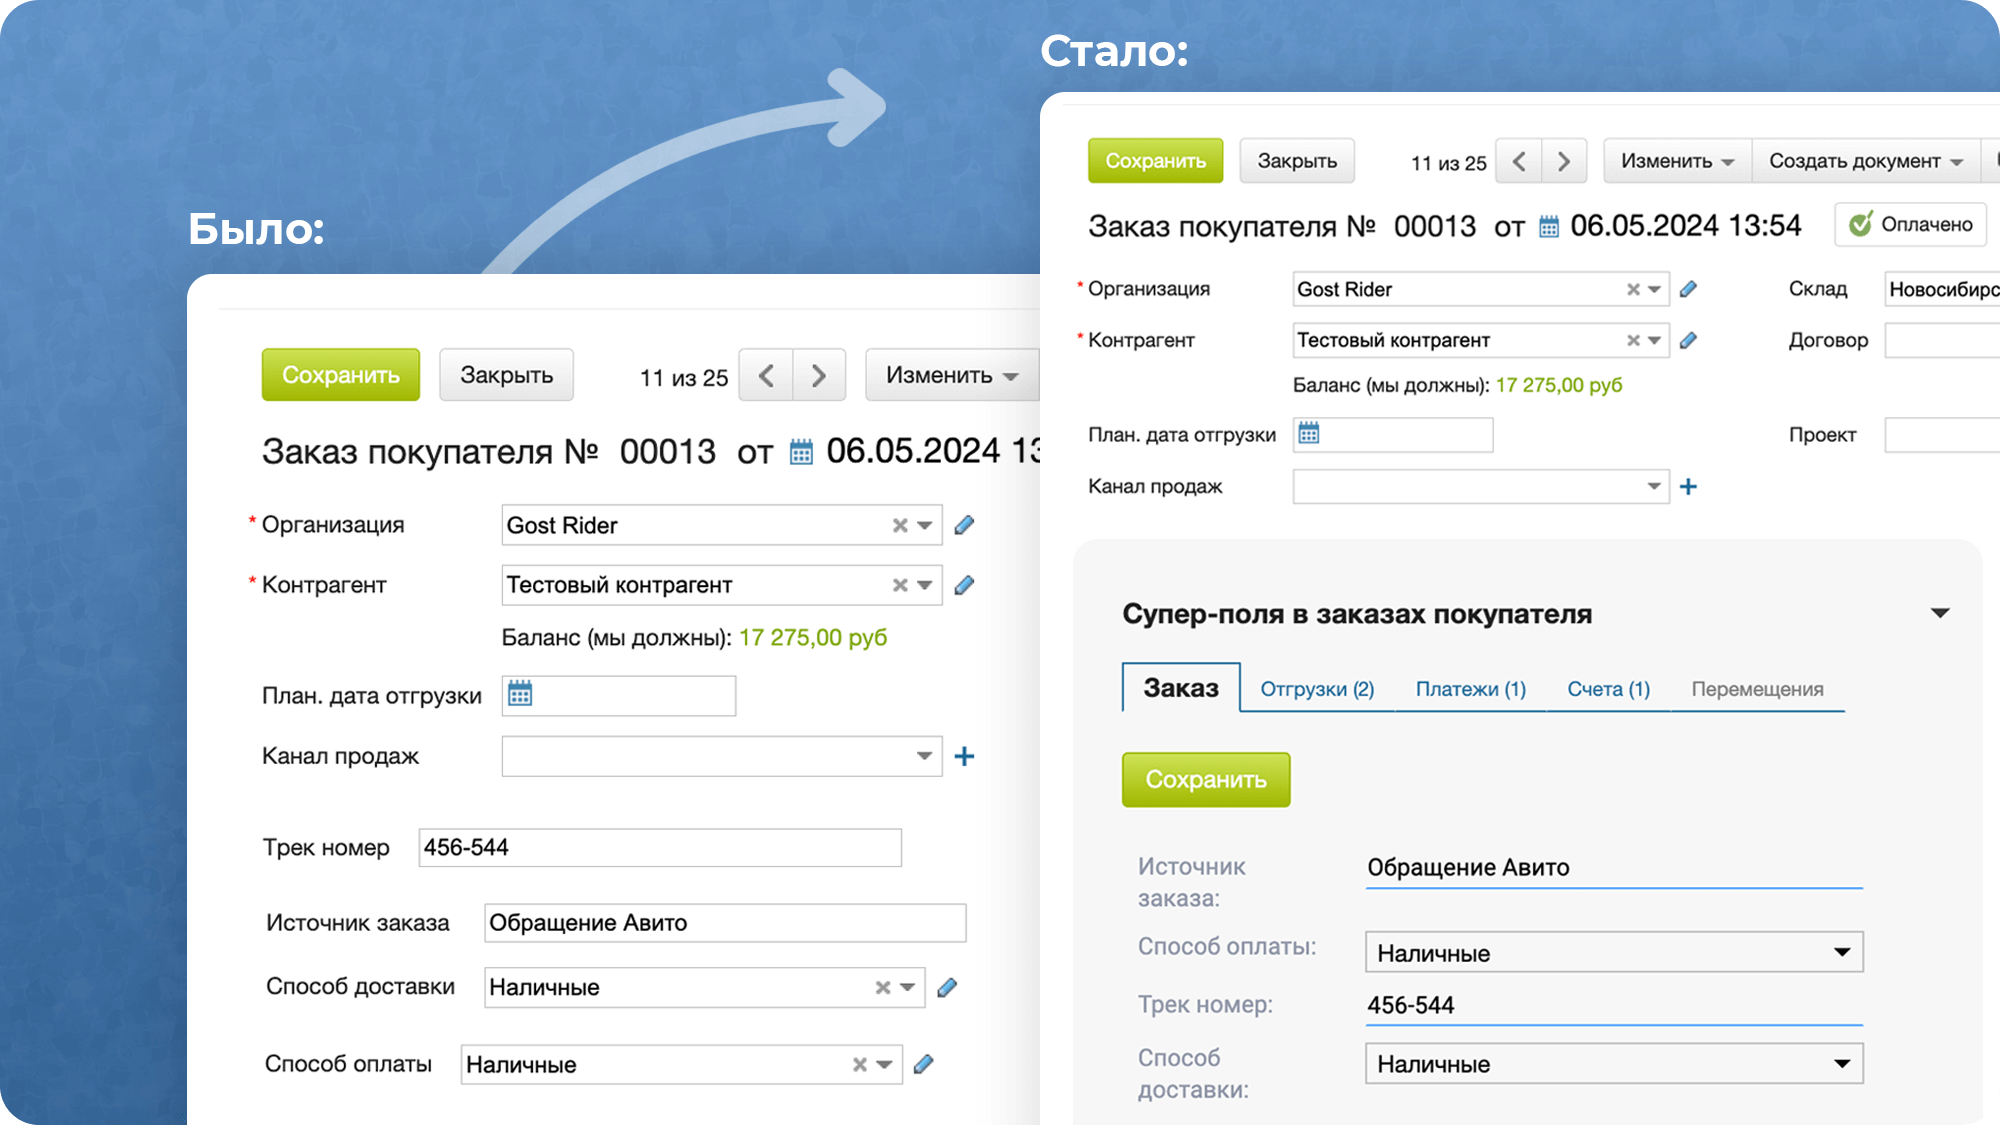Click the Закрыть button in left panel
The image size is (2000, 1125).
point(506,375)
